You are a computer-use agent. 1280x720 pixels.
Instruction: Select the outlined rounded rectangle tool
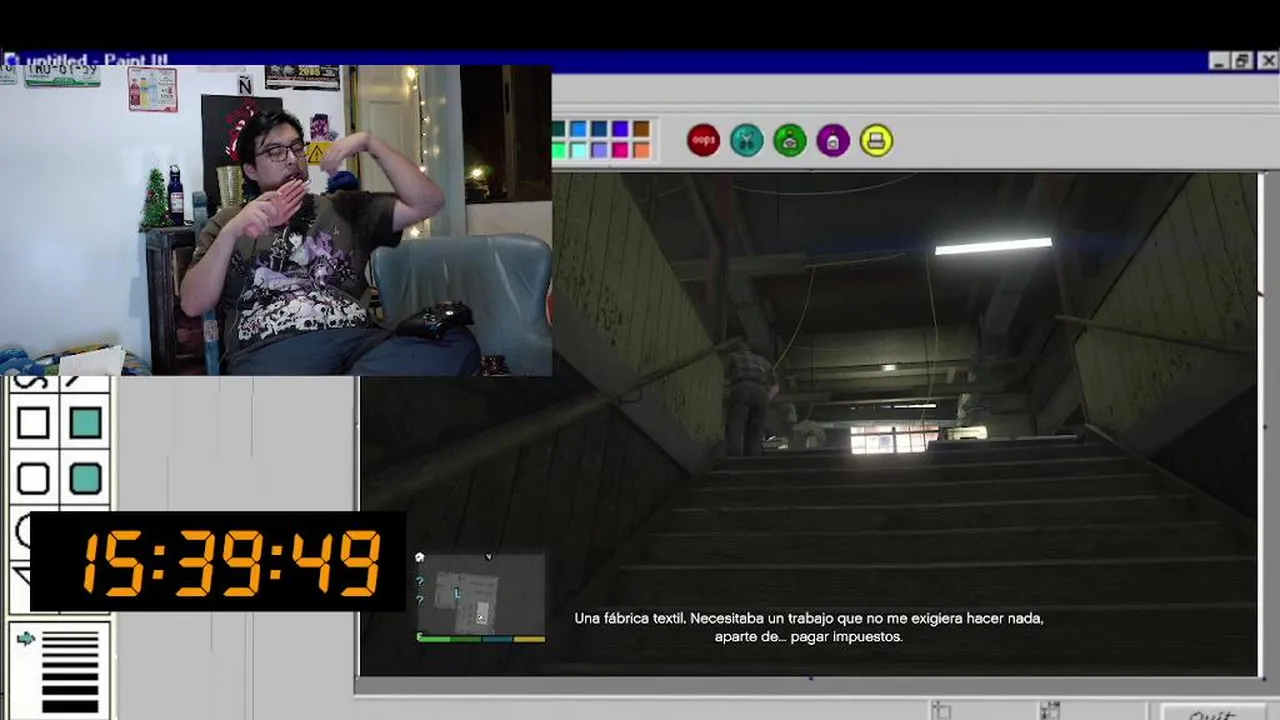coord(33,479)
